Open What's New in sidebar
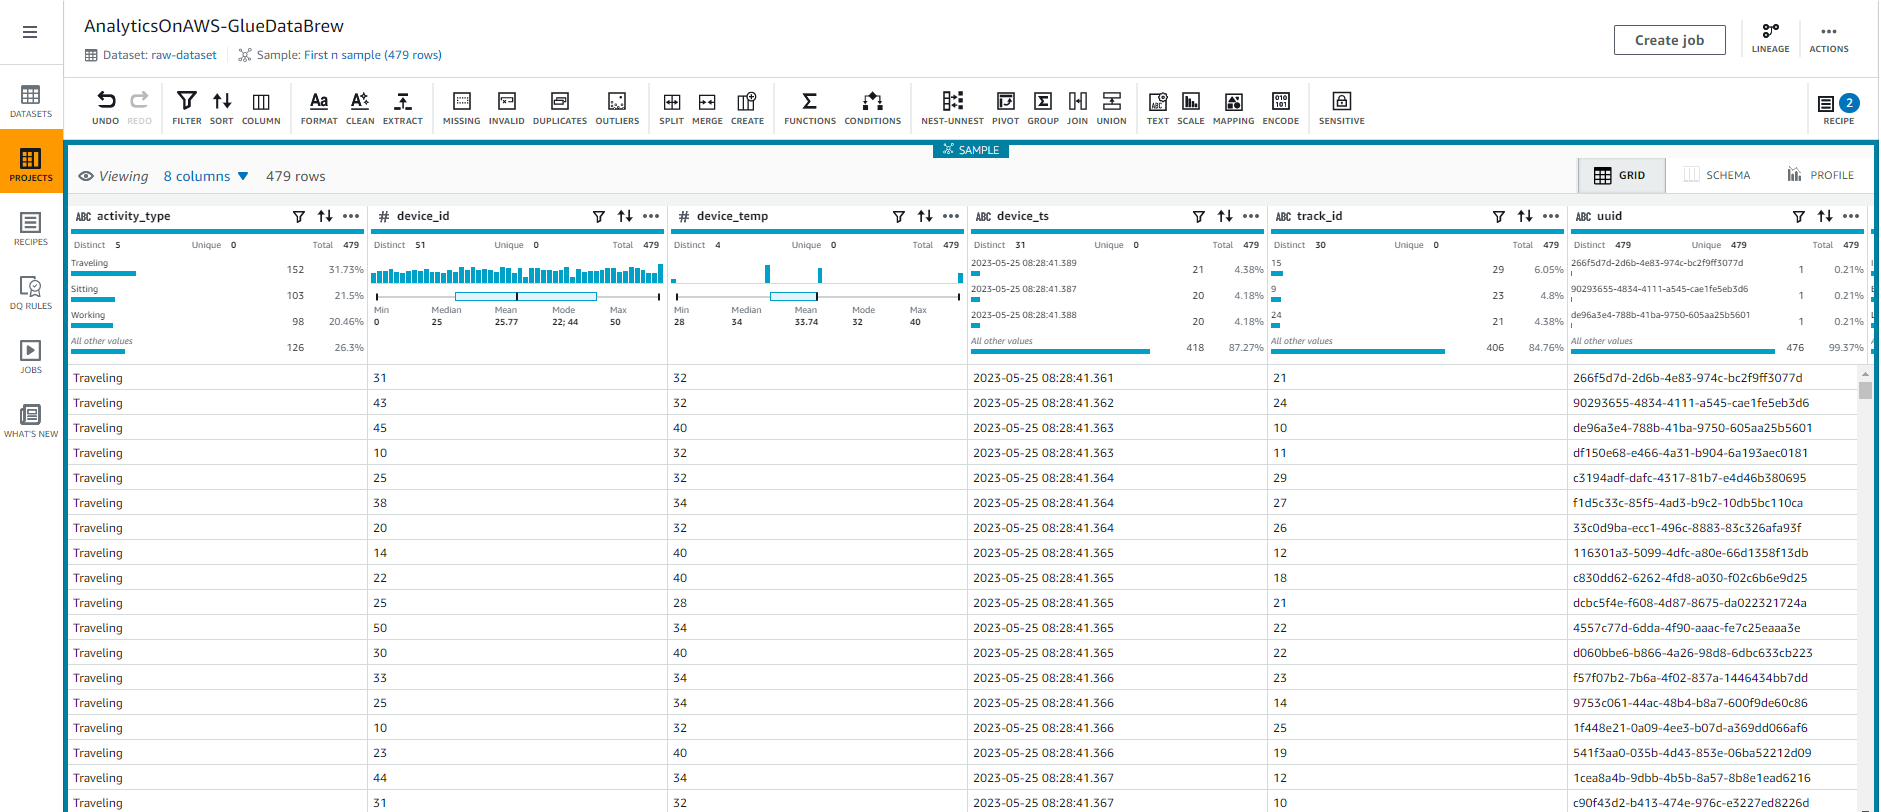 [x=31, y=421]
